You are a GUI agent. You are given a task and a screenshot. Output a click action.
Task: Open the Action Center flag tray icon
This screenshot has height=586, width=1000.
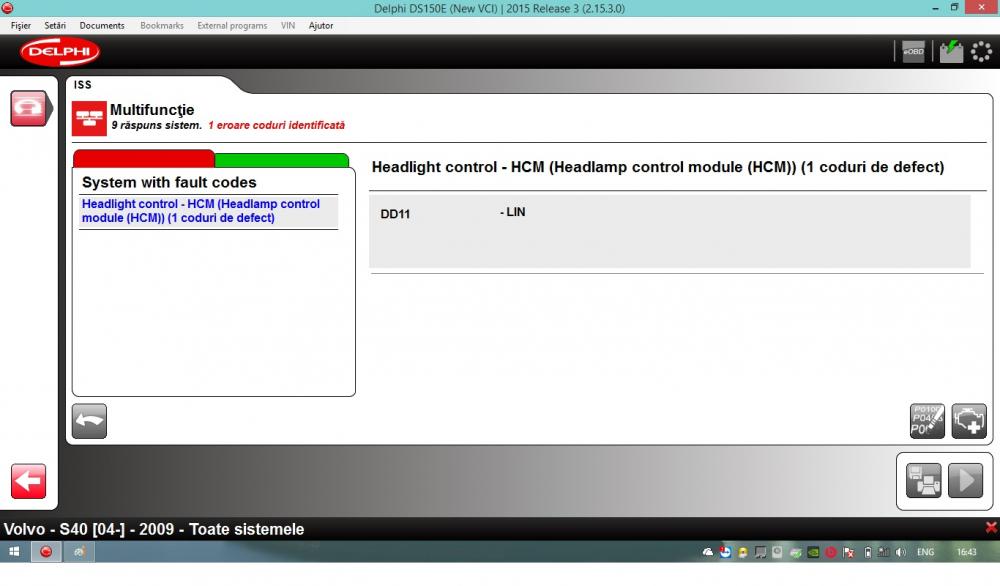pos(848,552)
